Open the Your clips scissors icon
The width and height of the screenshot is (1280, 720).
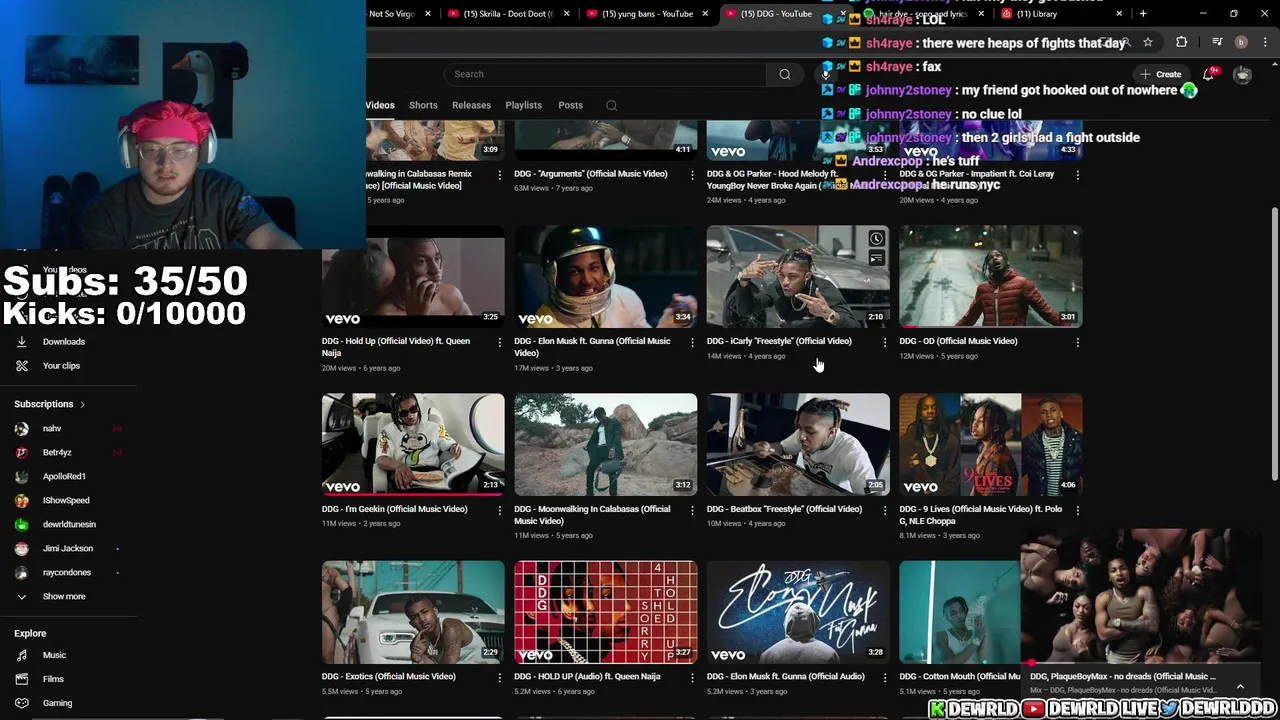pos(21,366)
